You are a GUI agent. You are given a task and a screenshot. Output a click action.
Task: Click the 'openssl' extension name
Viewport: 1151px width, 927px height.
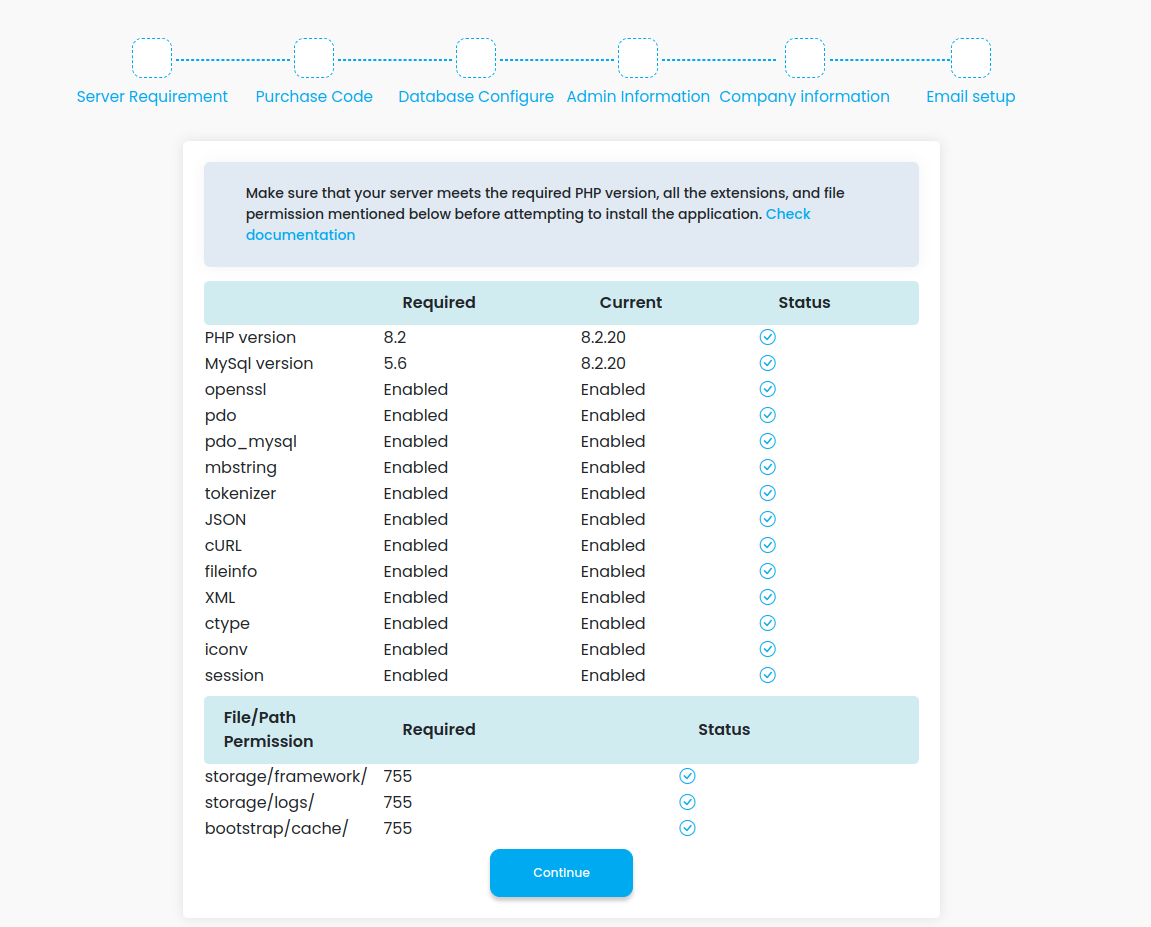tap(236, 390)
